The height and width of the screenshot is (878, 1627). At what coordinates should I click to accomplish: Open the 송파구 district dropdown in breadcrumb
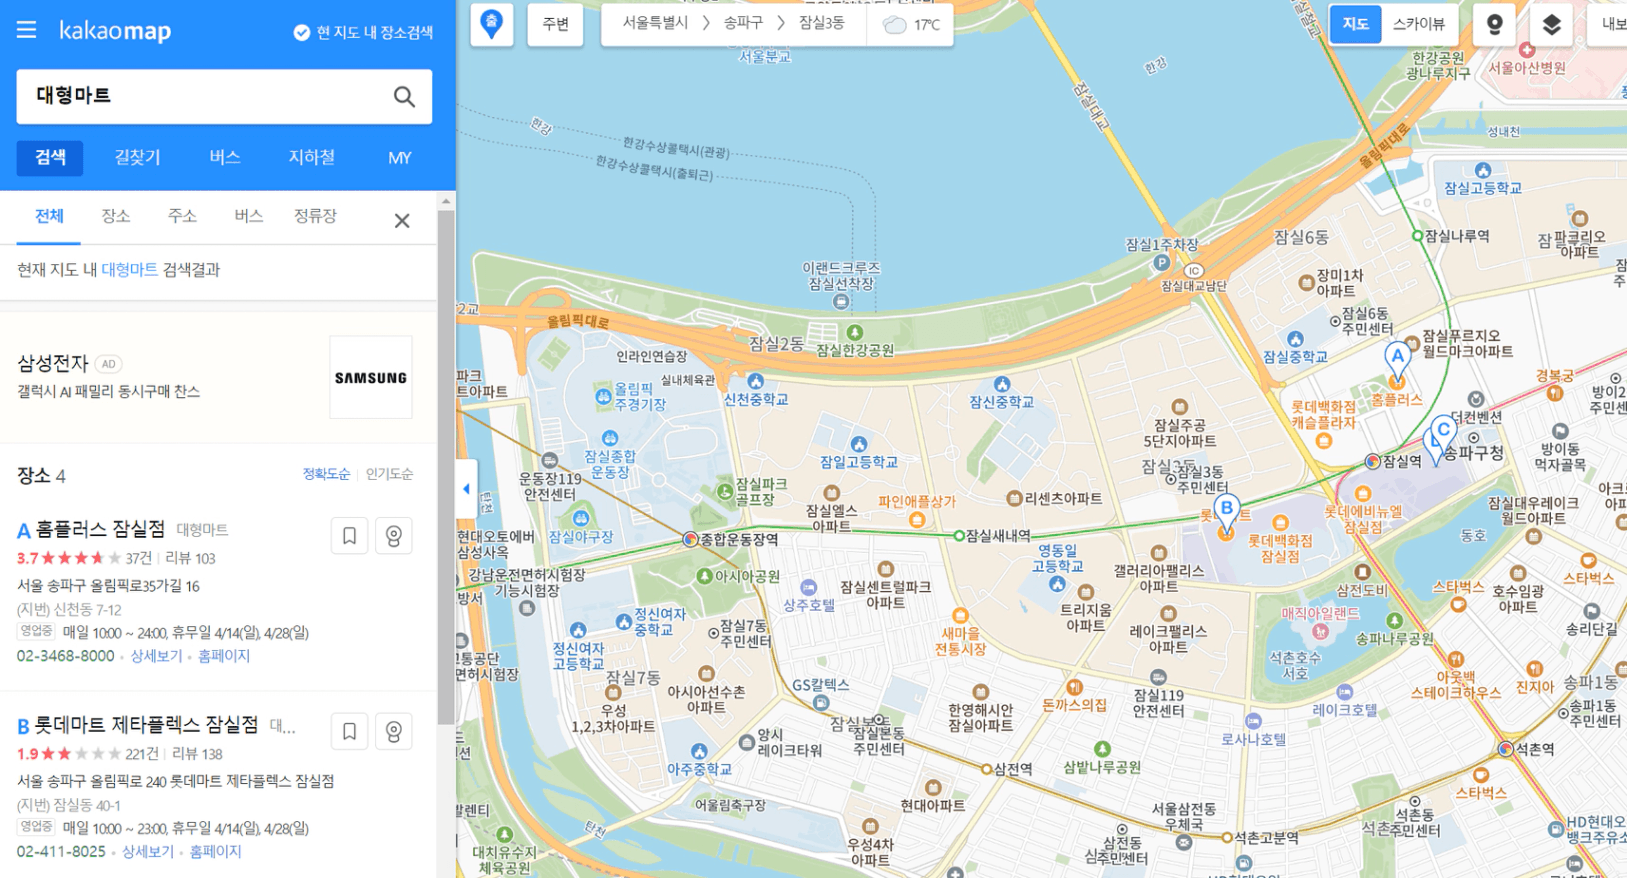click(743, 23)
